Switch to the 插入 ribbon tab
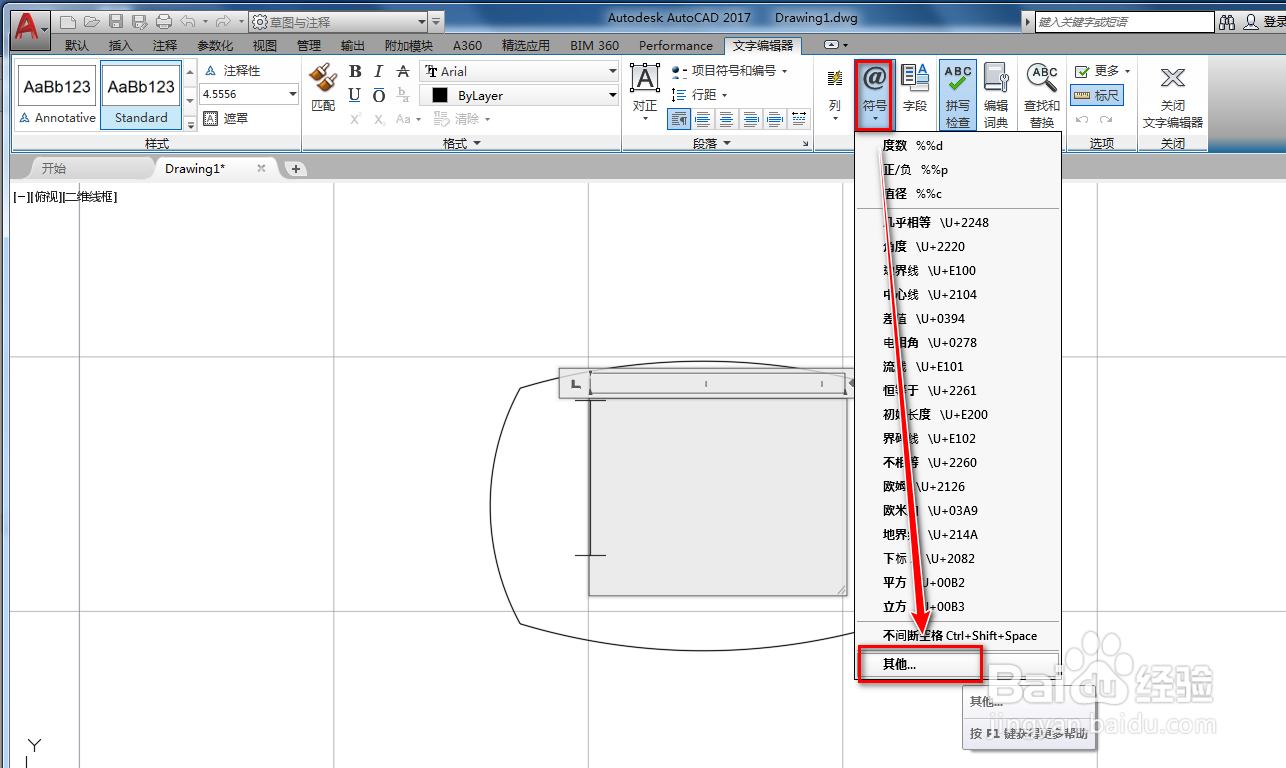This screenshot has width=1286, height=768. tap(120, 45)
